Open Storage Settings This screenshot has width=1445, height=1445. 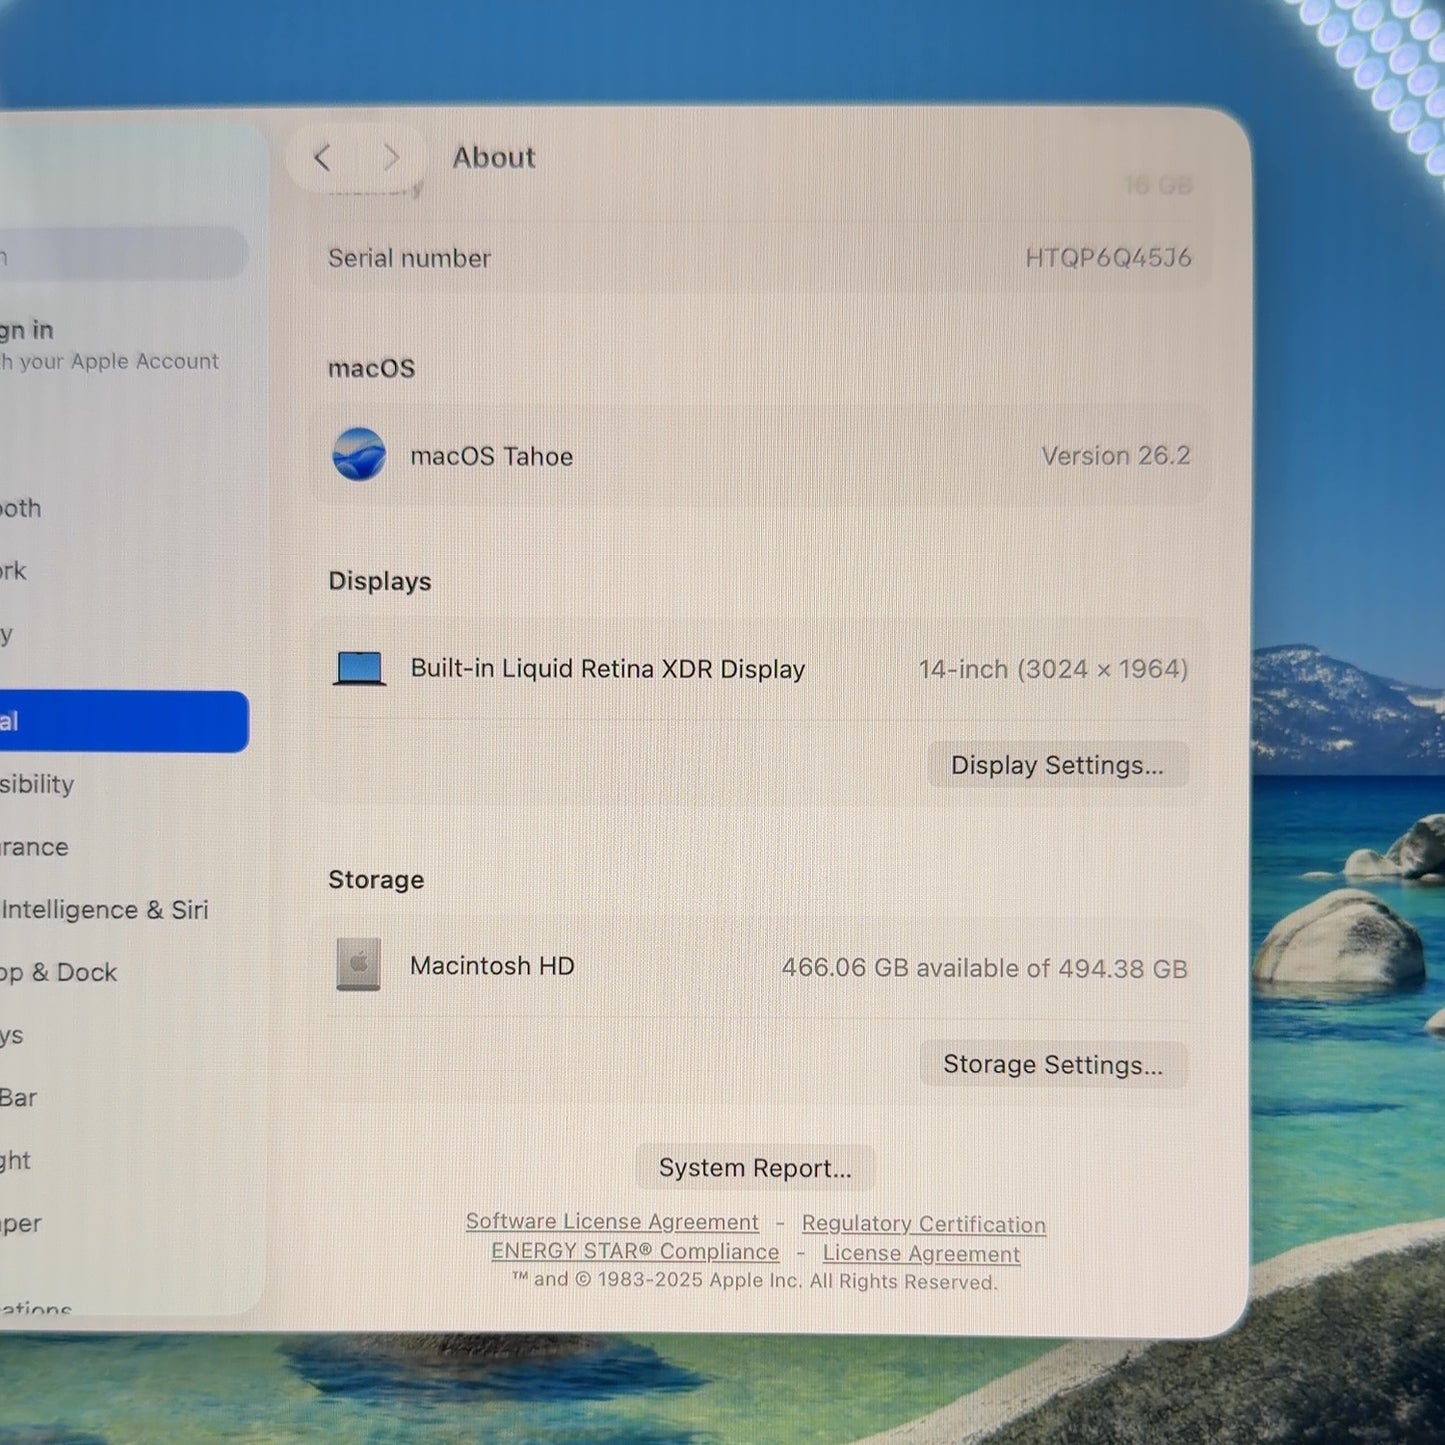point(1053,1065)
